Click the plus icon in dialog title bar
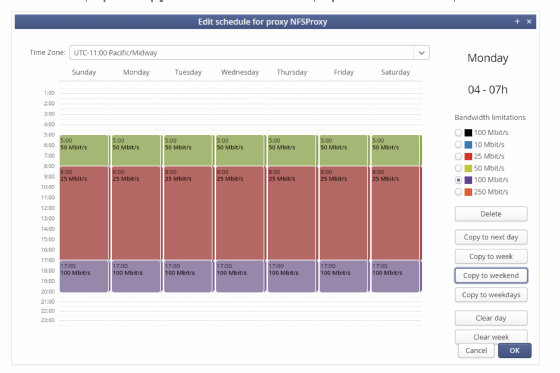560x373 pixels. (x=517, y=21)
